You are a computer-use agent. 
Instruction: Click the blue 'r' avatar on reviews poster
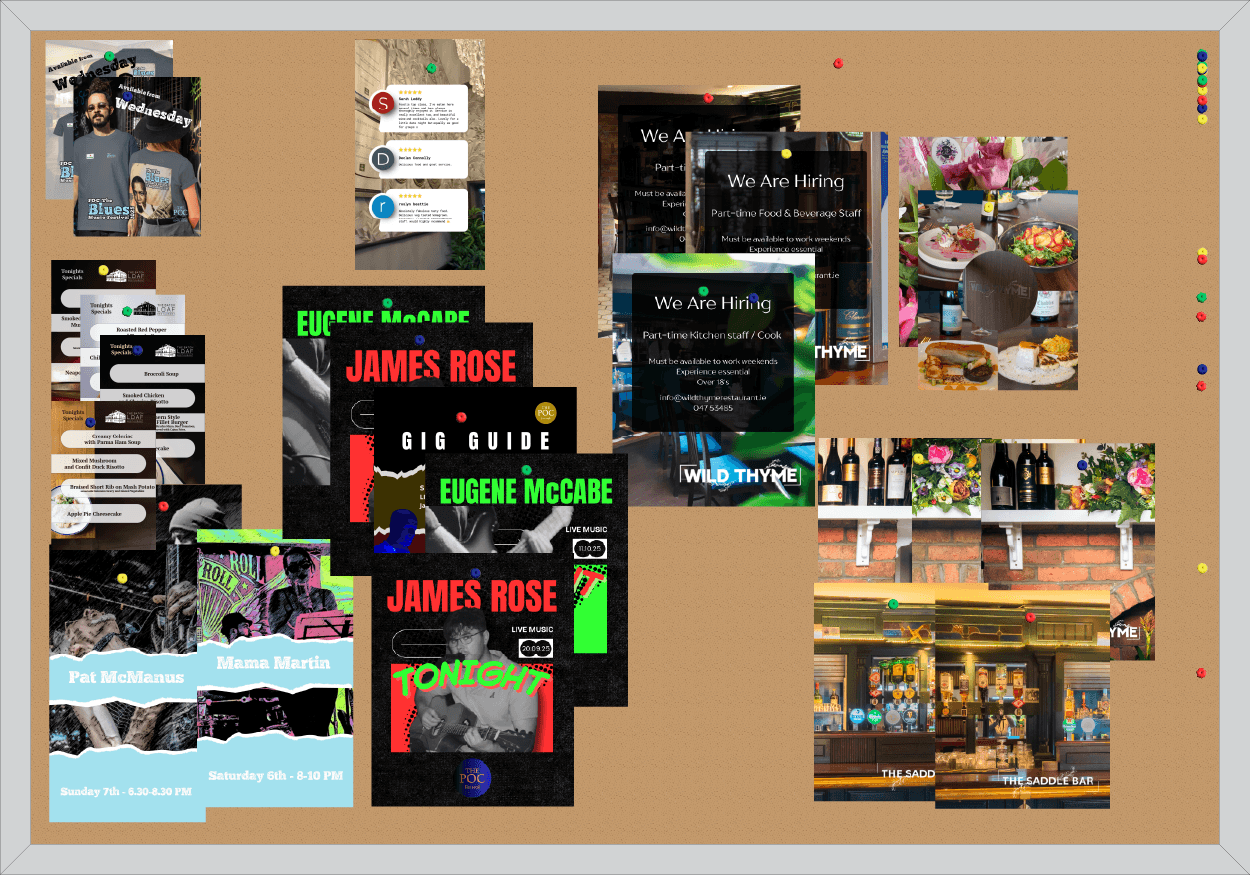point(382,207)
